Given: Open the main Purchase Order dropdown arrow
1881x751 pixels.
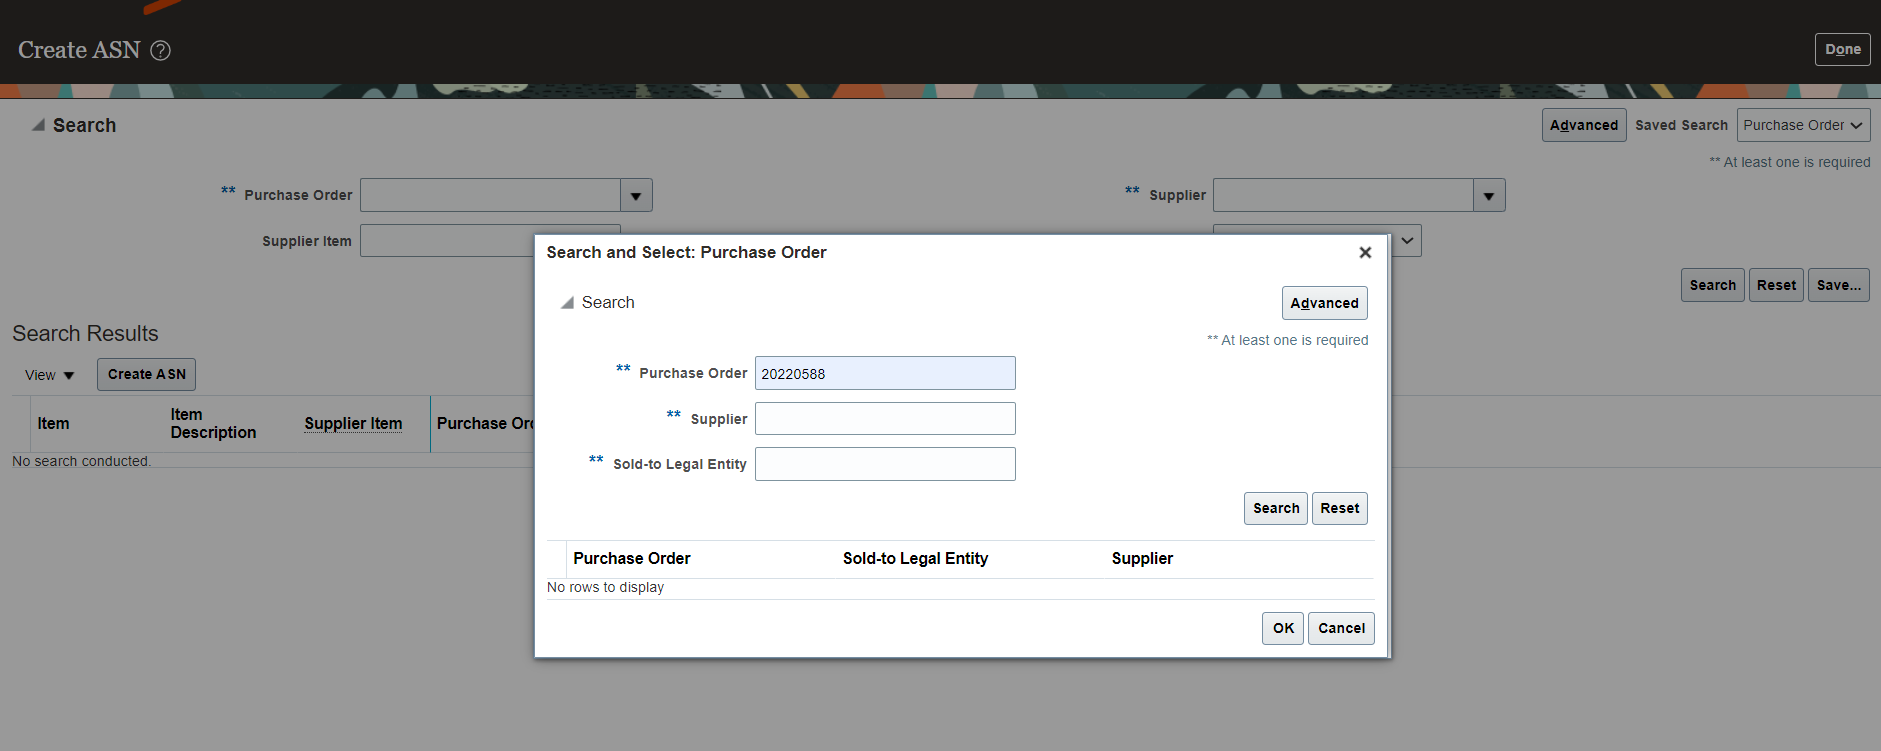Looking at the screenshot, I should click(x=636, y=195).
